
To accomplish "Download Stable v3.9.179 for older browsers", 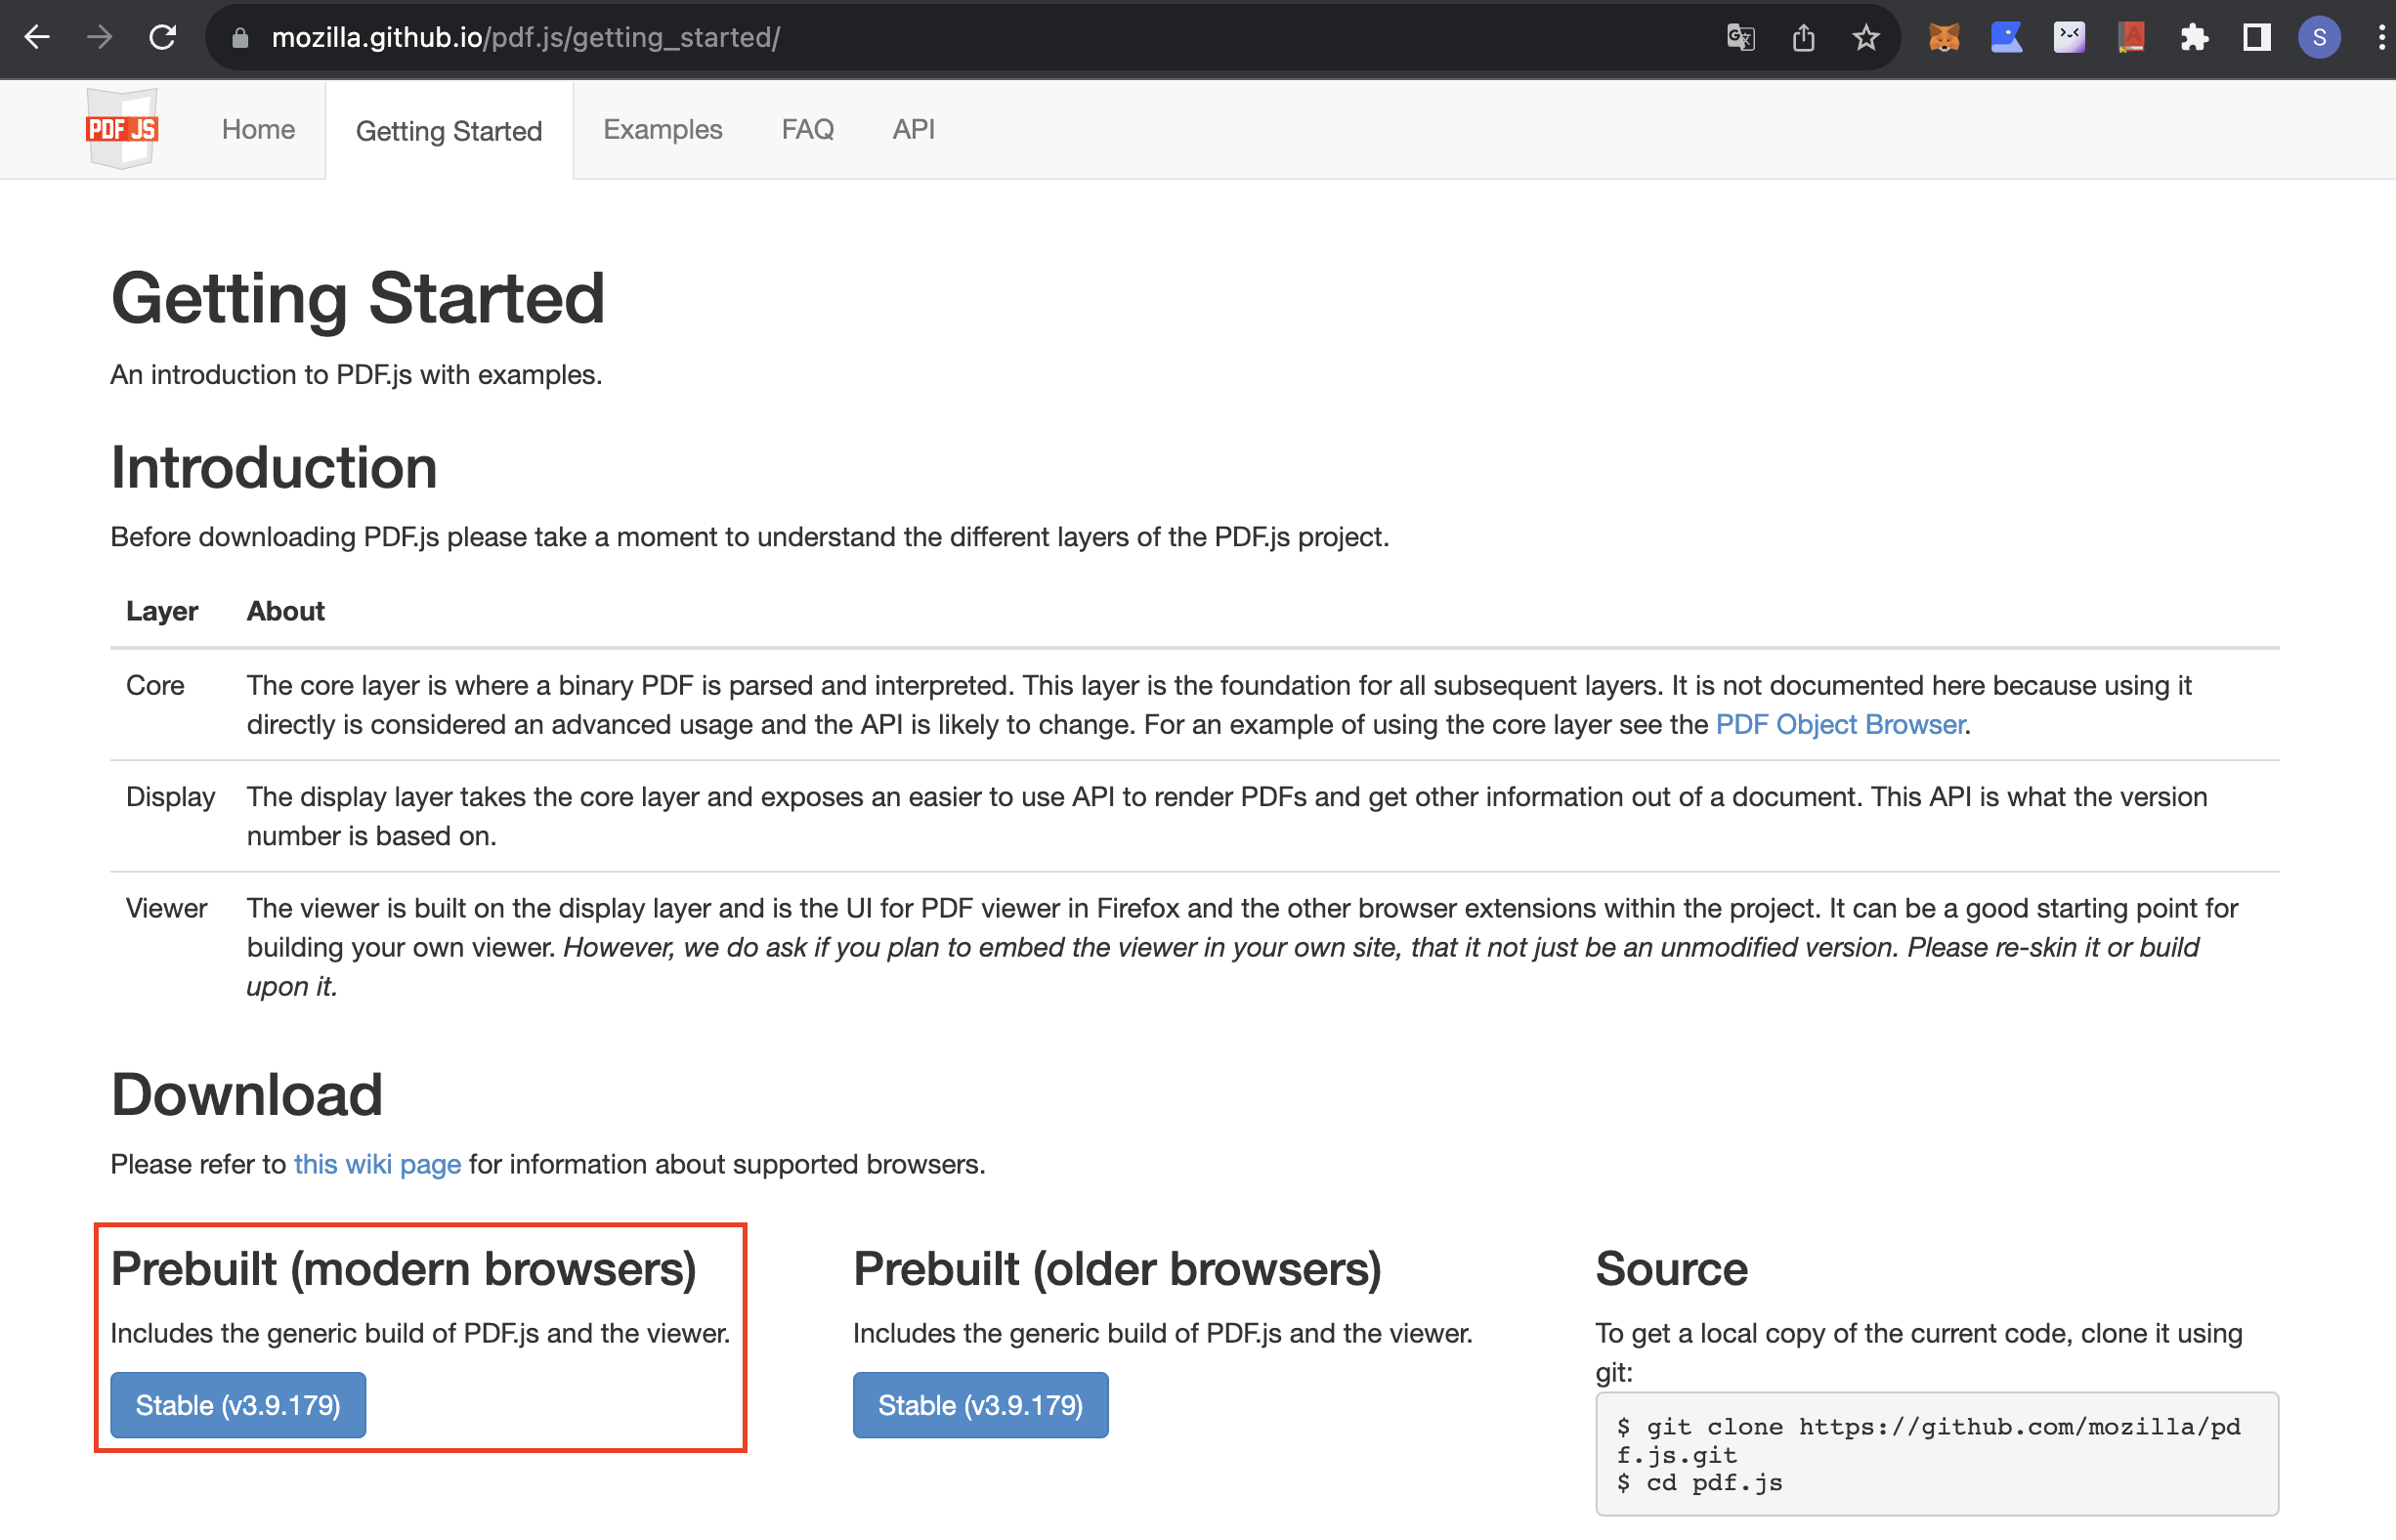I will click(x=980, y=1405).
